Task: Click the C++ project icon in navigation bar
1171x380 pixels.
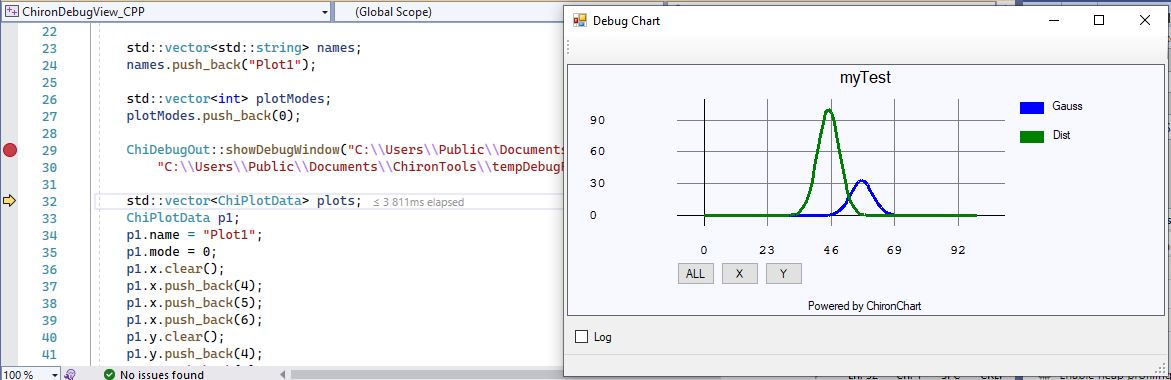Action: click(x=12, y=12)
